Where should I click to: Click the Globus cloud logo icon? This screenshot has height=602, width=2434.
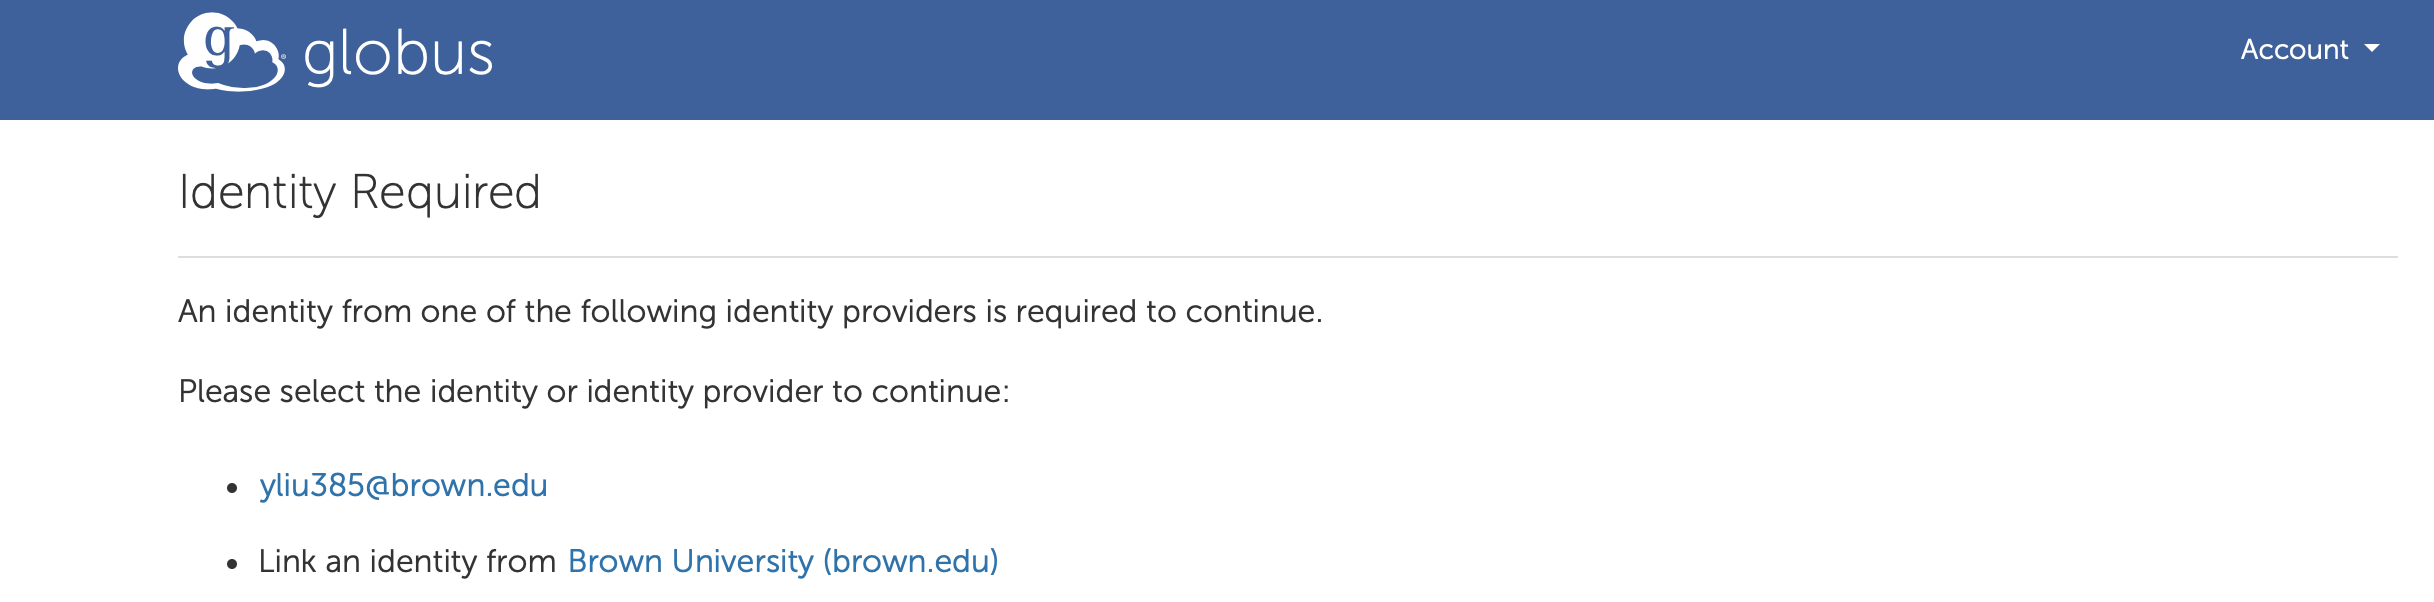tap(231, 52)
